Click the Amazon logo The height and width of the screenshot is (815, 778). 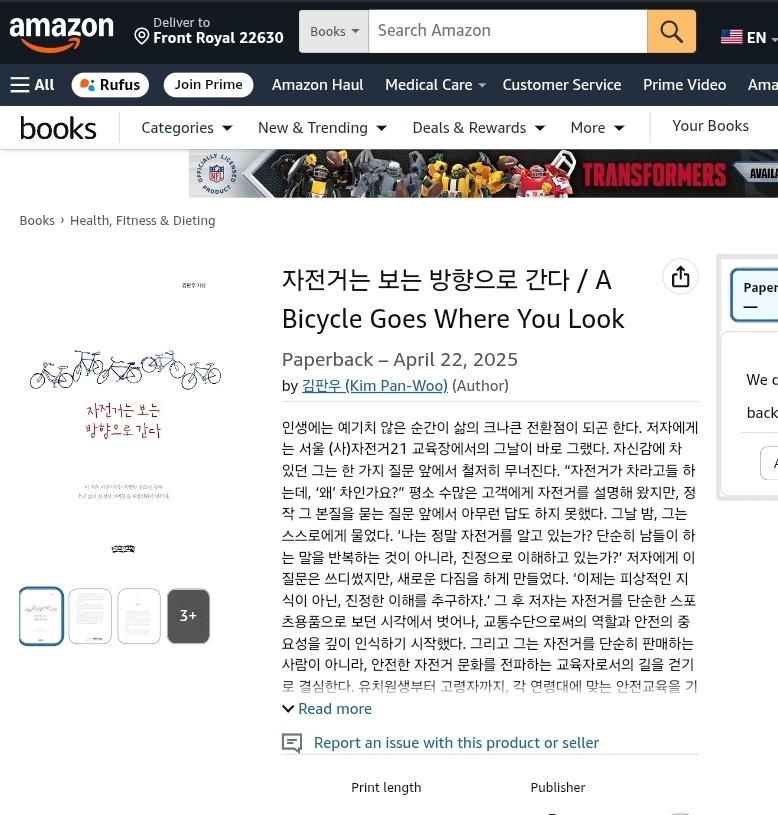(x=61, y=33)
